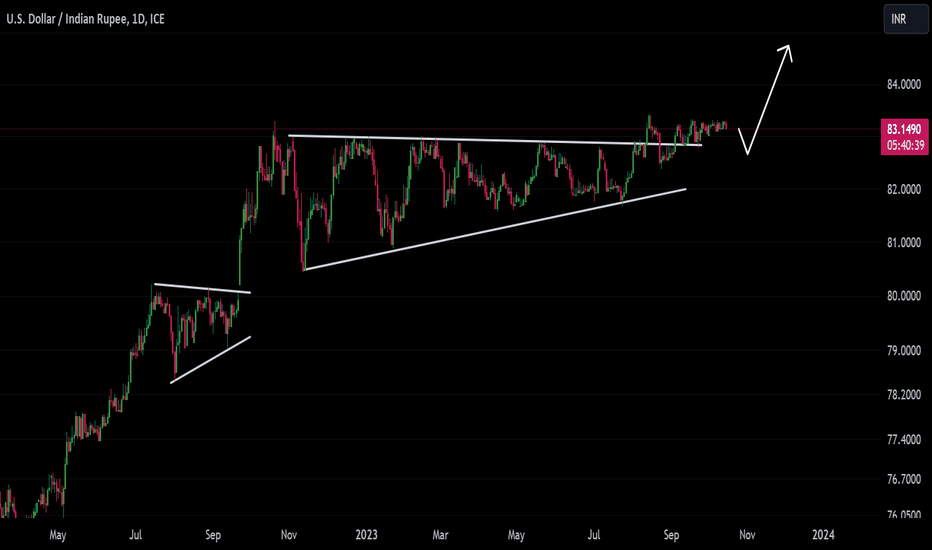932x550 pixels.
Task: Click the Sep label after 2023
Action: [x=671, y=535]
